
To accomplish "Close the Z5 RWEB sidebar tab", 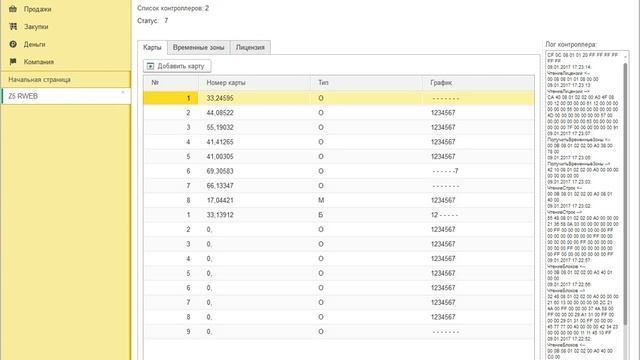I will [123, 93].
